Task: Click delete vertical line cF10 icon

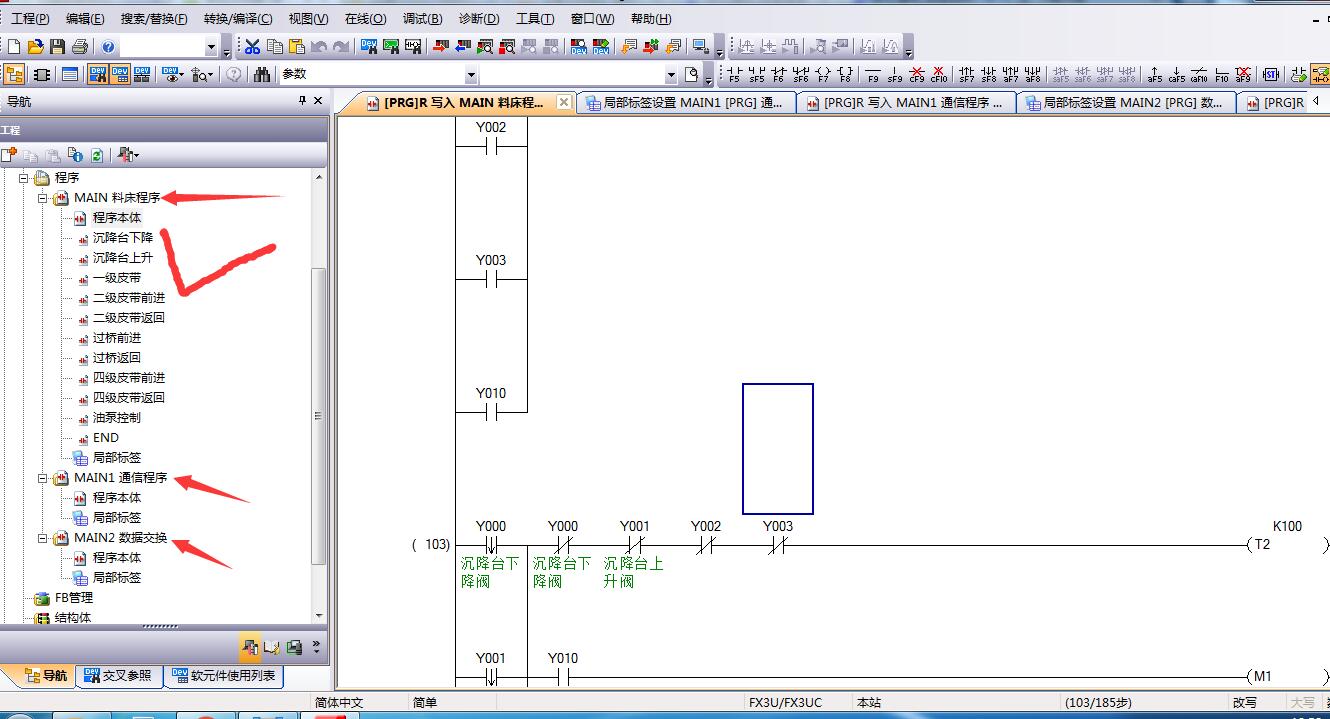Action: click(939, 74)
